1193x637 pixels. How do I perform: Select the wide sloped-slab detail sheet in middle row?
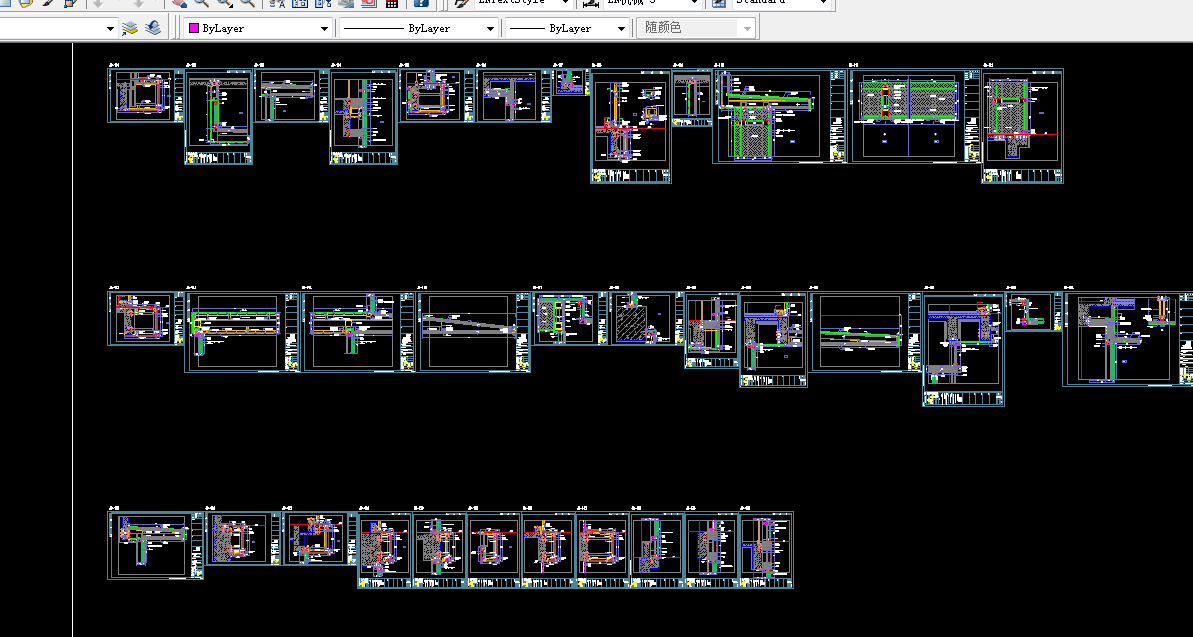pyautogui.click(x=473, y=332)
